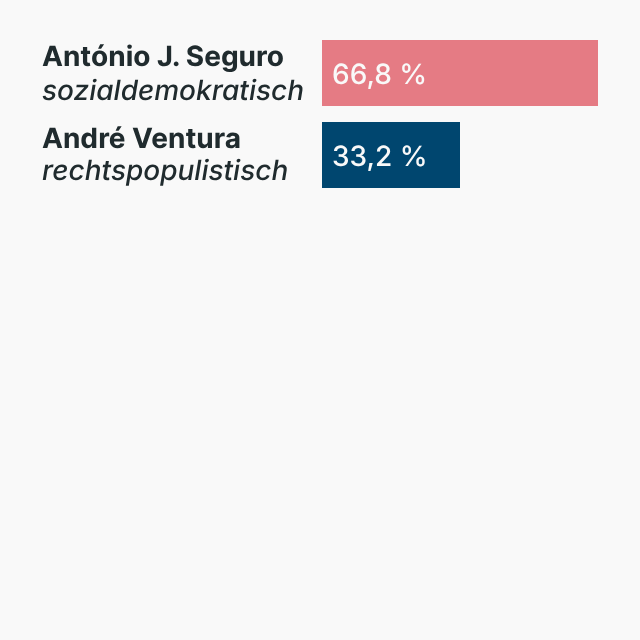Select the 66,8 % value label

(379, 74)
